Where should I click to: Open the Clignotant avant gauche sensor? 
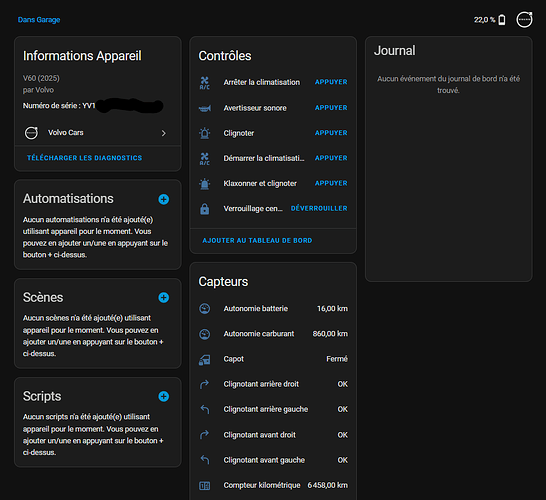[x=273, y=460]
